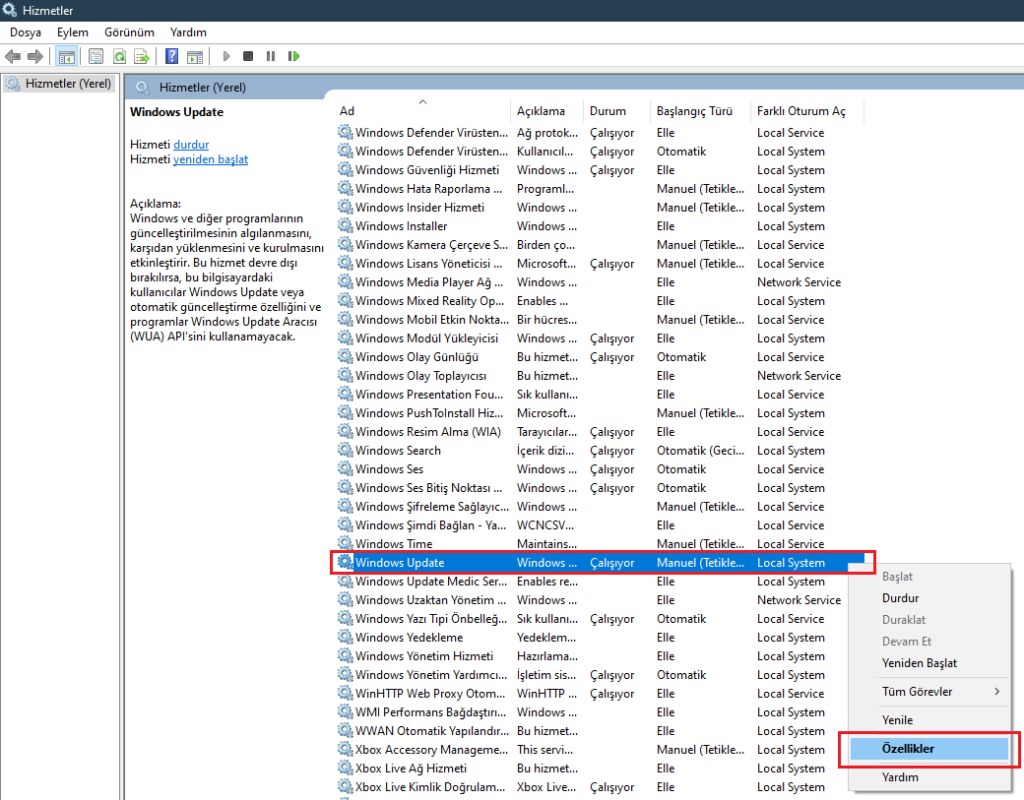Click the Restart Service toolbar icon
This screenshot has height=800, width=1024.
(x=293, y=57)
